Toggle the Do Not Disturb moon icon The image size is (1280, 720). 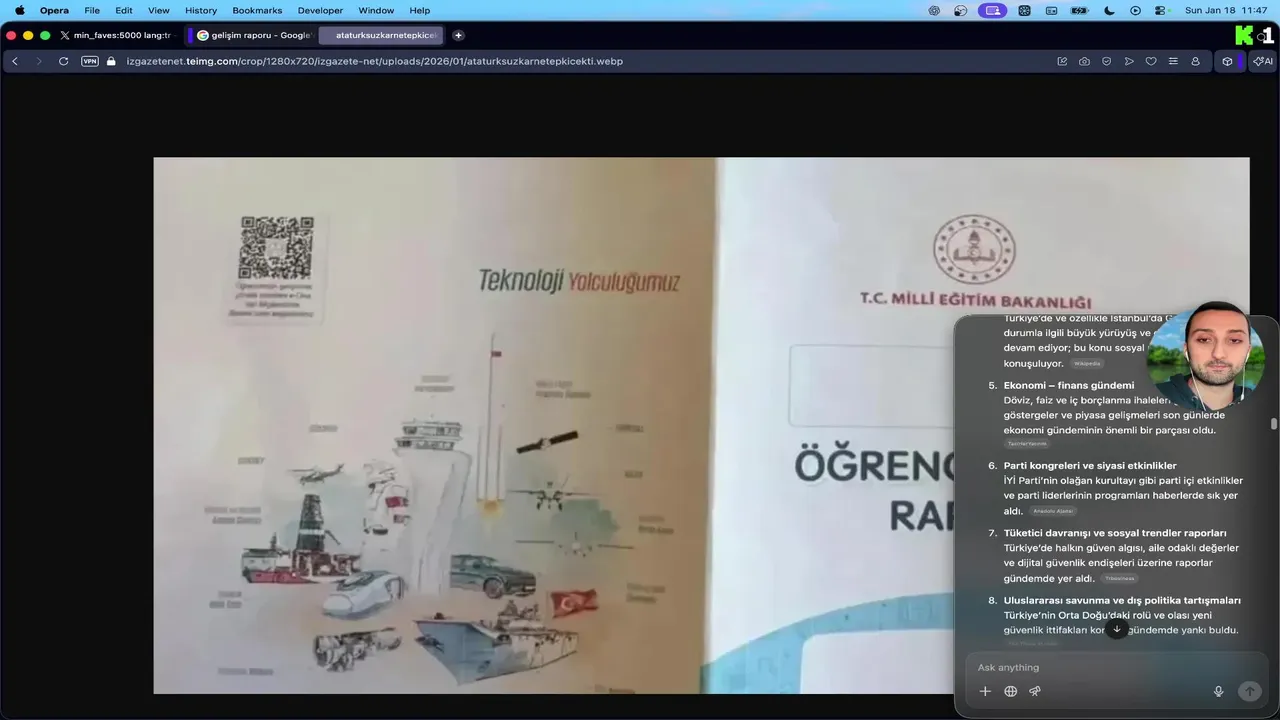pyautogui.click(x=1109, y=10)
